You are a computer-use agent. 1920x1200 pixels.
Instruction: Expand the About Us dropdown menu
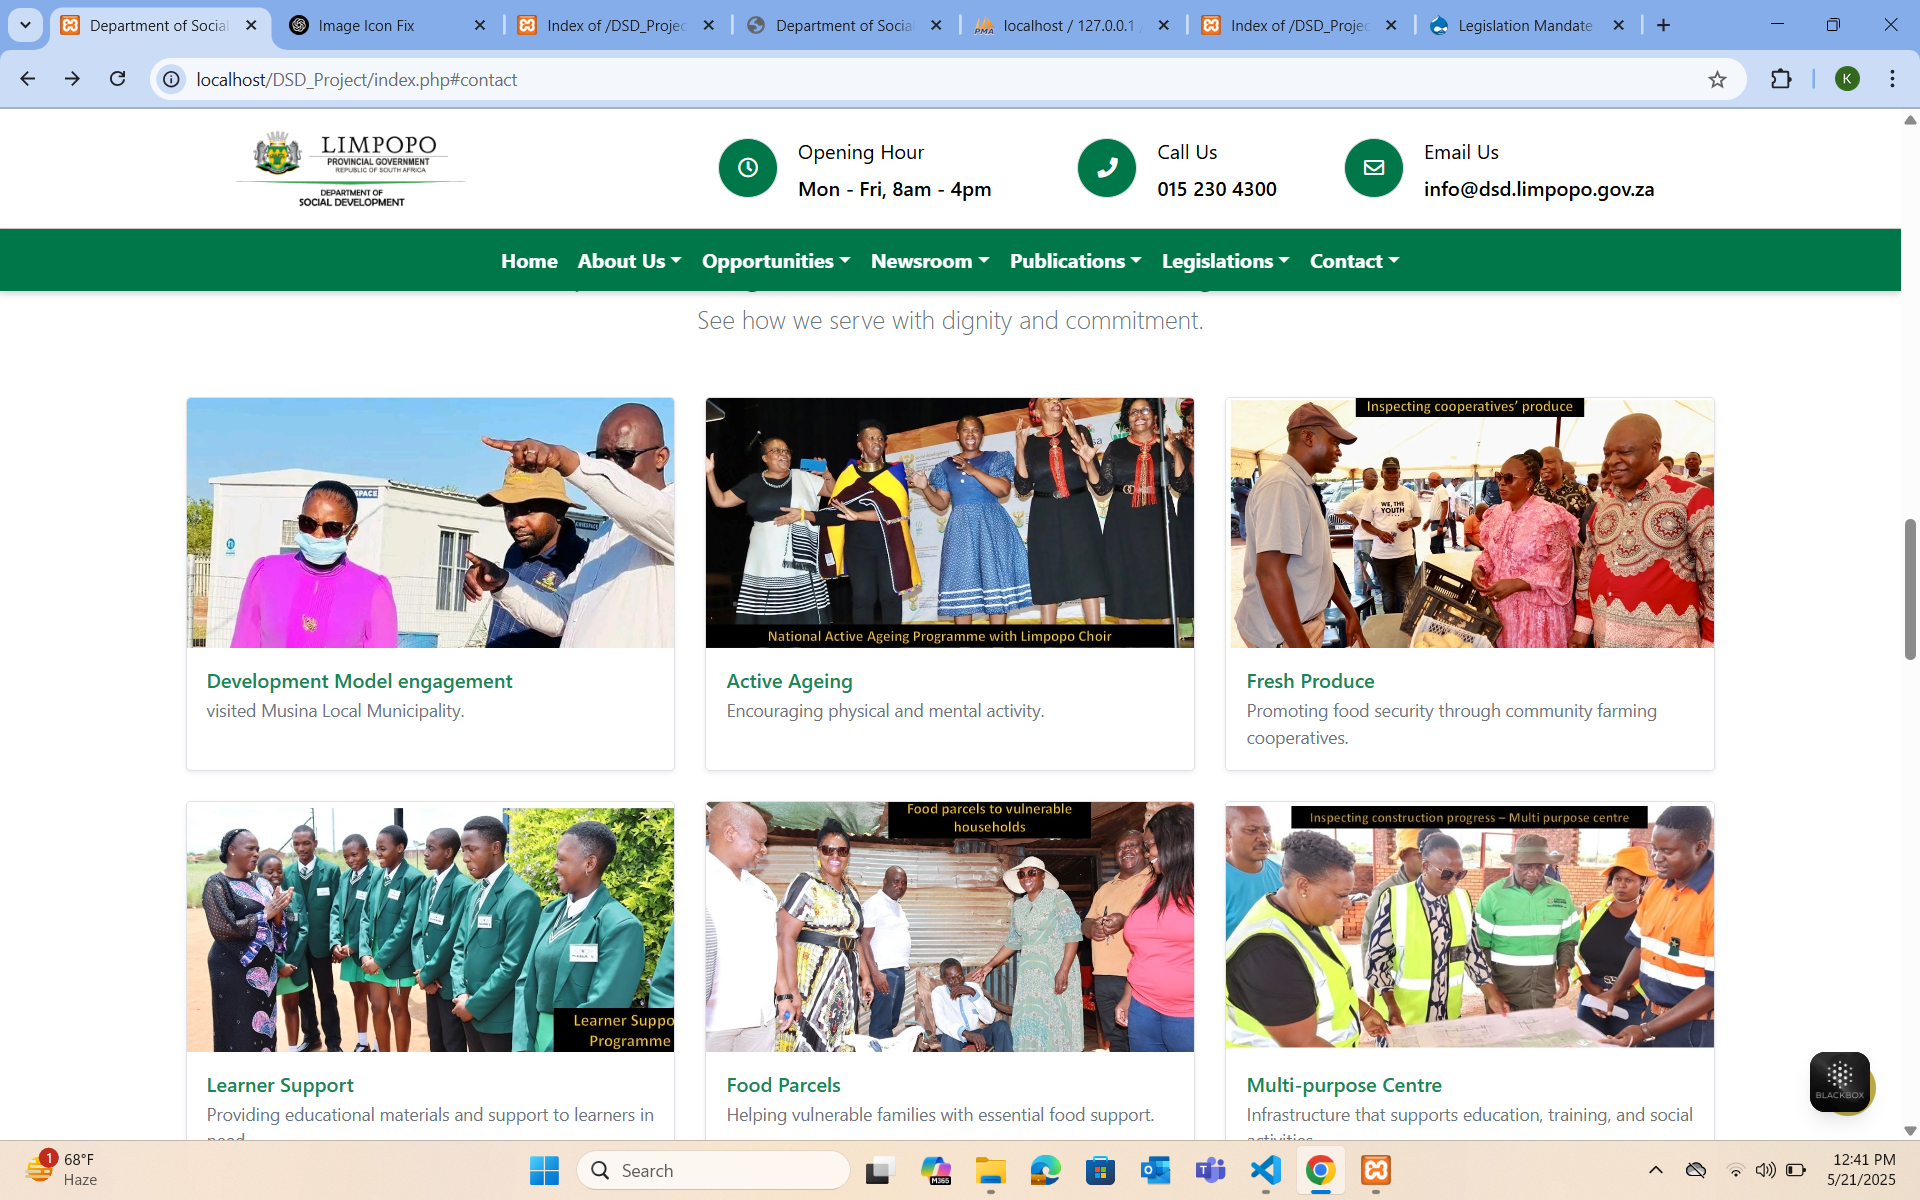click(629, 261)
